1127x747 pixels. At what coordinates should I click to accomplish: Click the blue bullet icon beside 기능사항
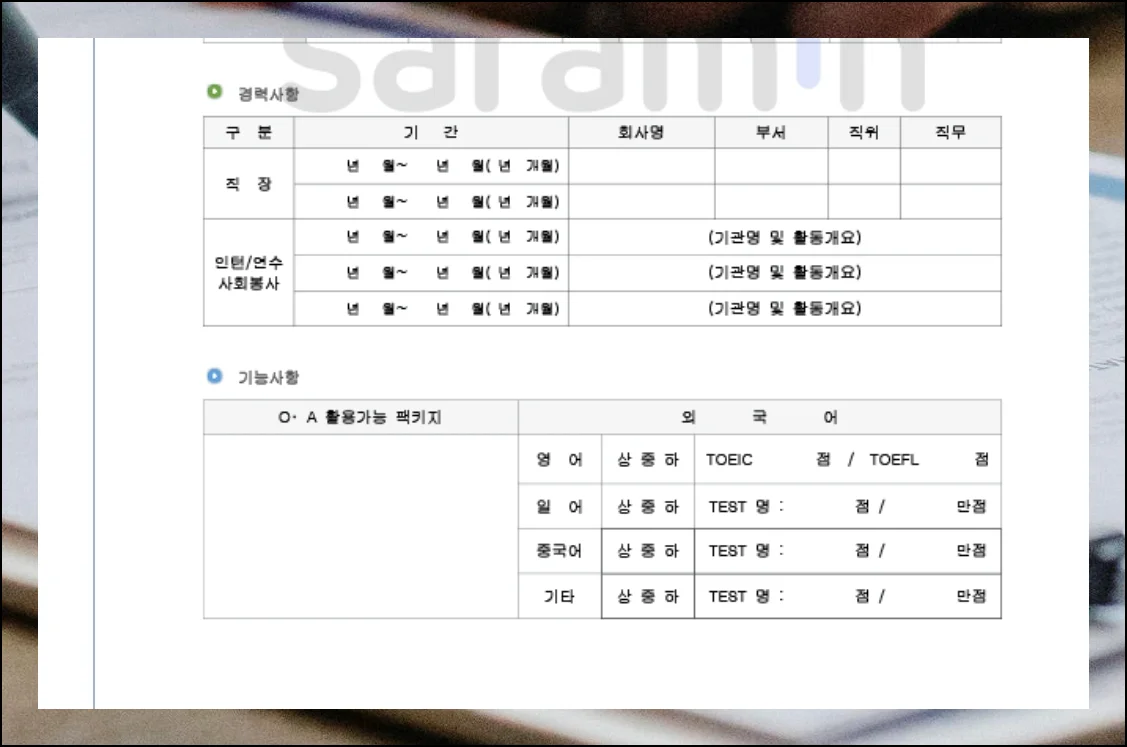214,376
